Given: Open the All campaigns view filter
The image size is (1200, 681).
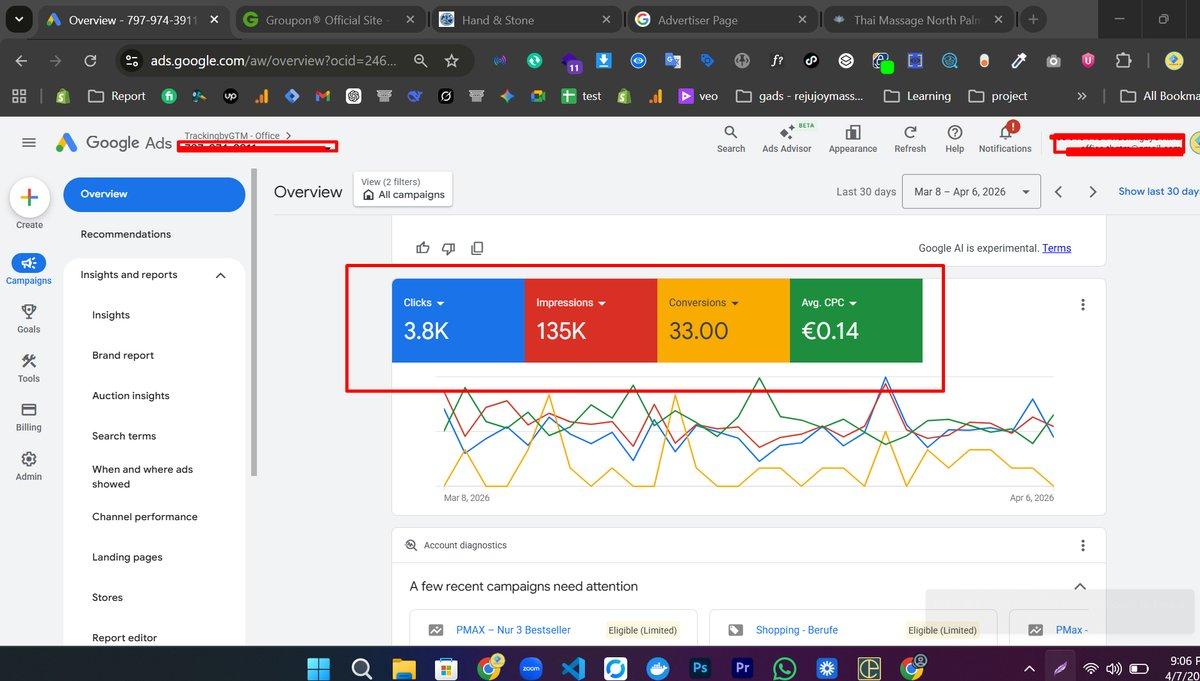Looking at the screenshot, I should click(x=403, y=189).
